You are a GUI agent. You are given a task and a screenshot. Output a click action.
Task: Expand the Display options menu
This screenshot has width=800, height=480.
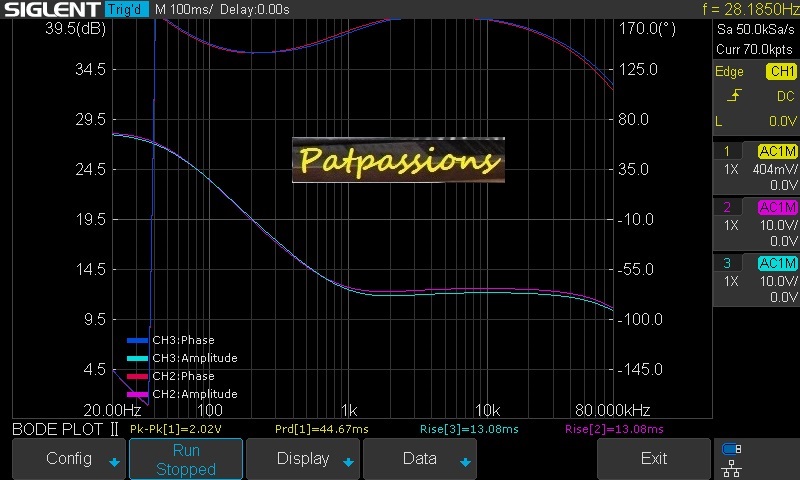tap(303, 459)
